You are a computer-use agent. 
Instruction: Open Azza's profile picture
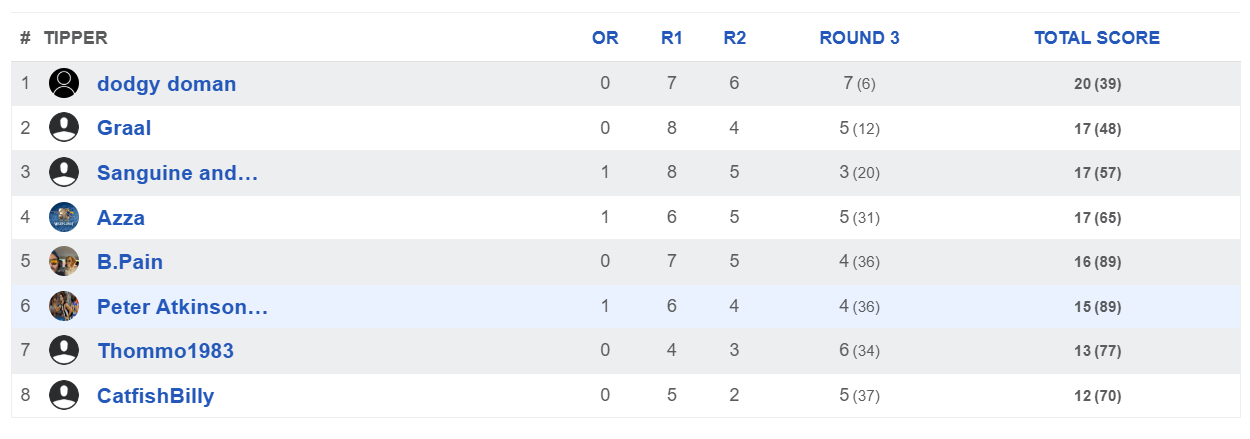pos(64,217)
